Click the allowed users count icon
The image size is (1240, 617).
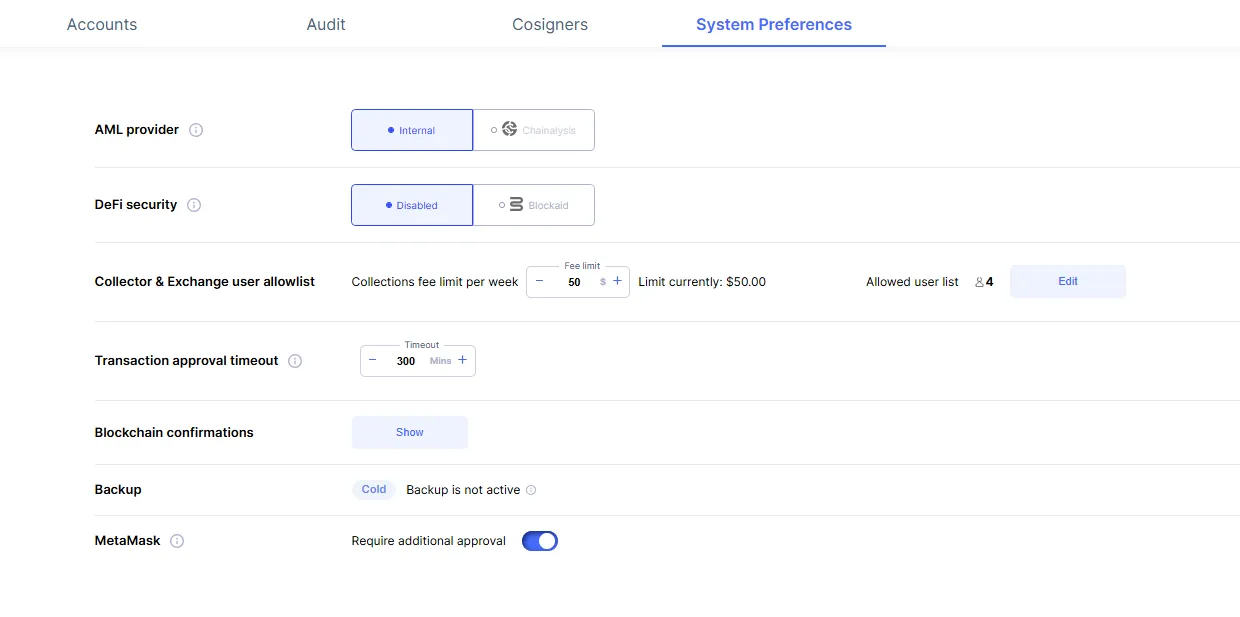click(980, 282)
